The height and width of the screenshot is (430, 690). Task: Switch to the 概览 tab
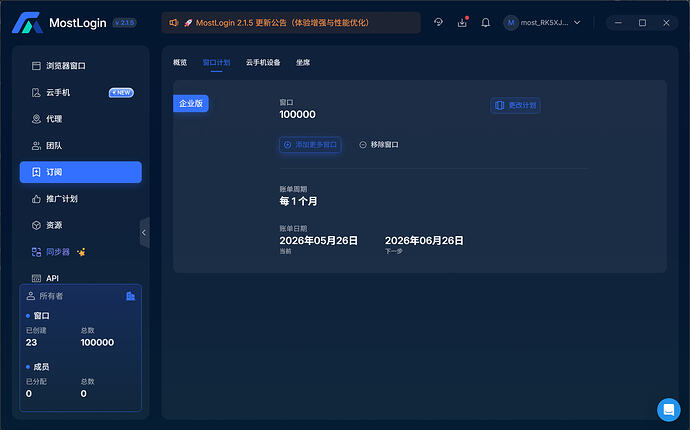180,62
